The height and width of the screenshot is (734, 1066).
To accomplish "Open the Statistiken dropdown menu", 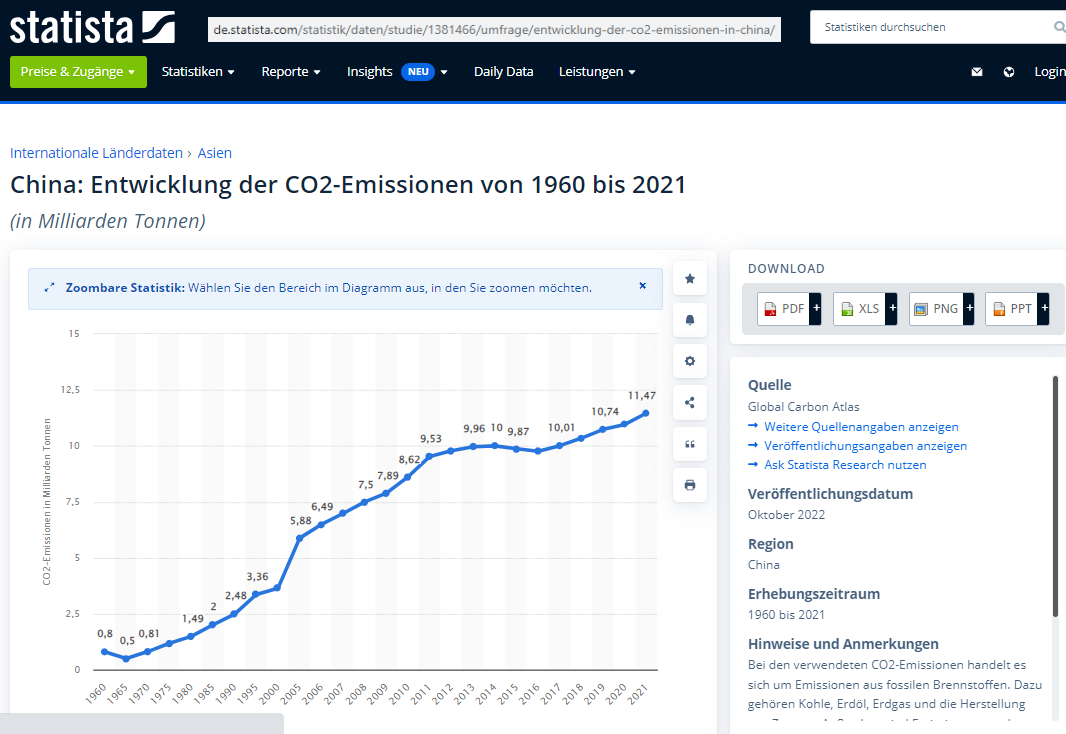I will click(x=198, y=72).
